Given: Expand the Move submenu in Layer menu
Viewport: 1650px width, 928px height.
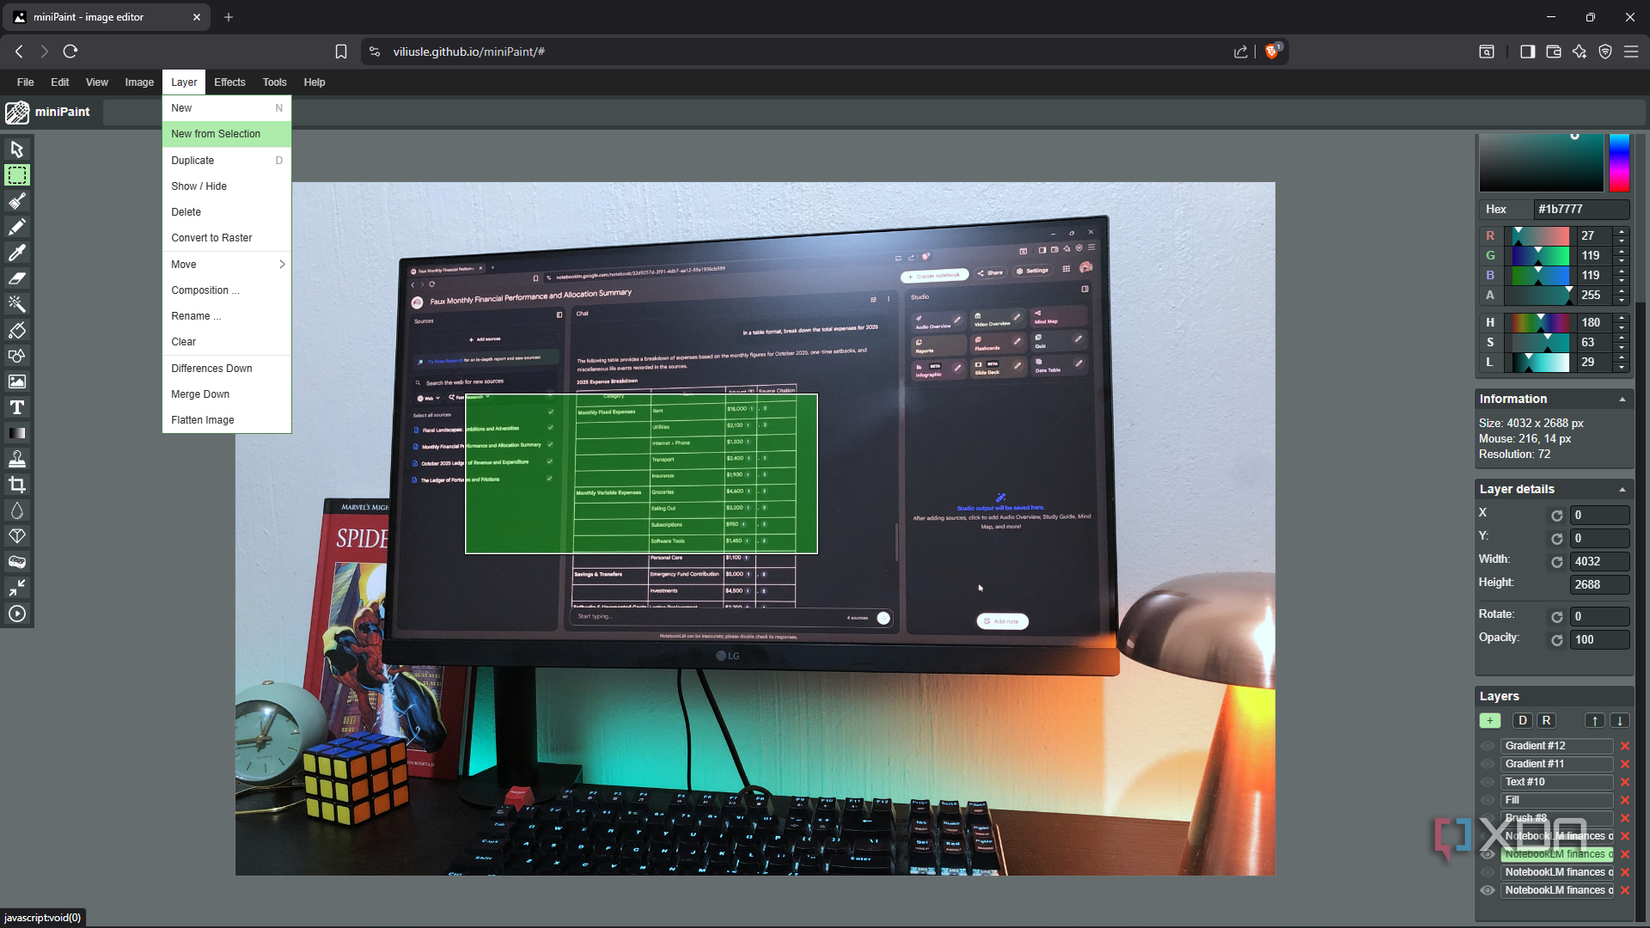Looking at the screenshot, I should [227, 264].
